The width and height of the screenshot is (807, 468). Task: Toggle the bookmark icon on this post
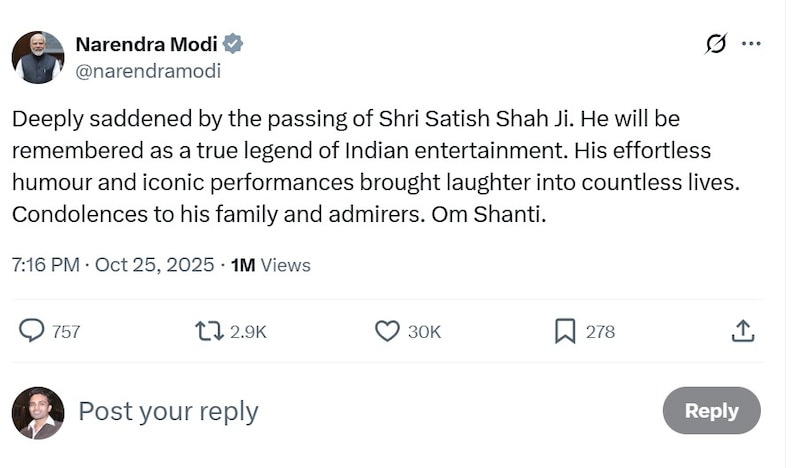pos(565,331)
